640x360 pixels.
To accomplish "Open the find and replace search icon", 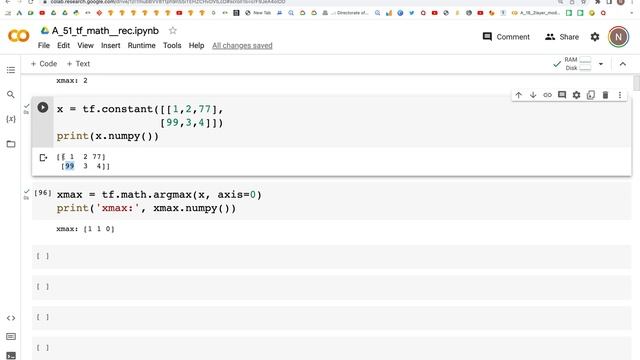I will coord(11,95).
